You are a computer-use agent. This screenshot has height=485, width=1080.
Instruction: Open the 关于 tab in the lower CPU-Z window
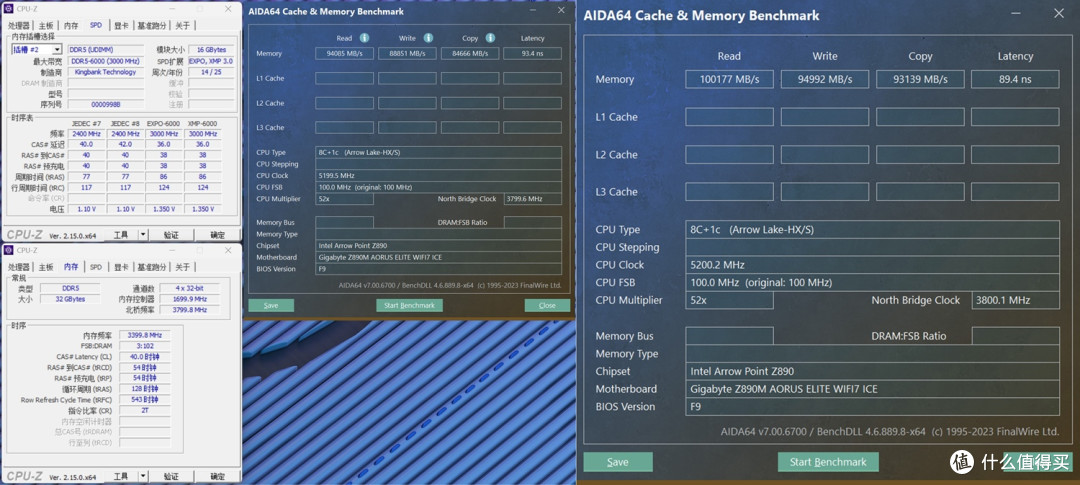pyautogui.click(x=182, y=267)
